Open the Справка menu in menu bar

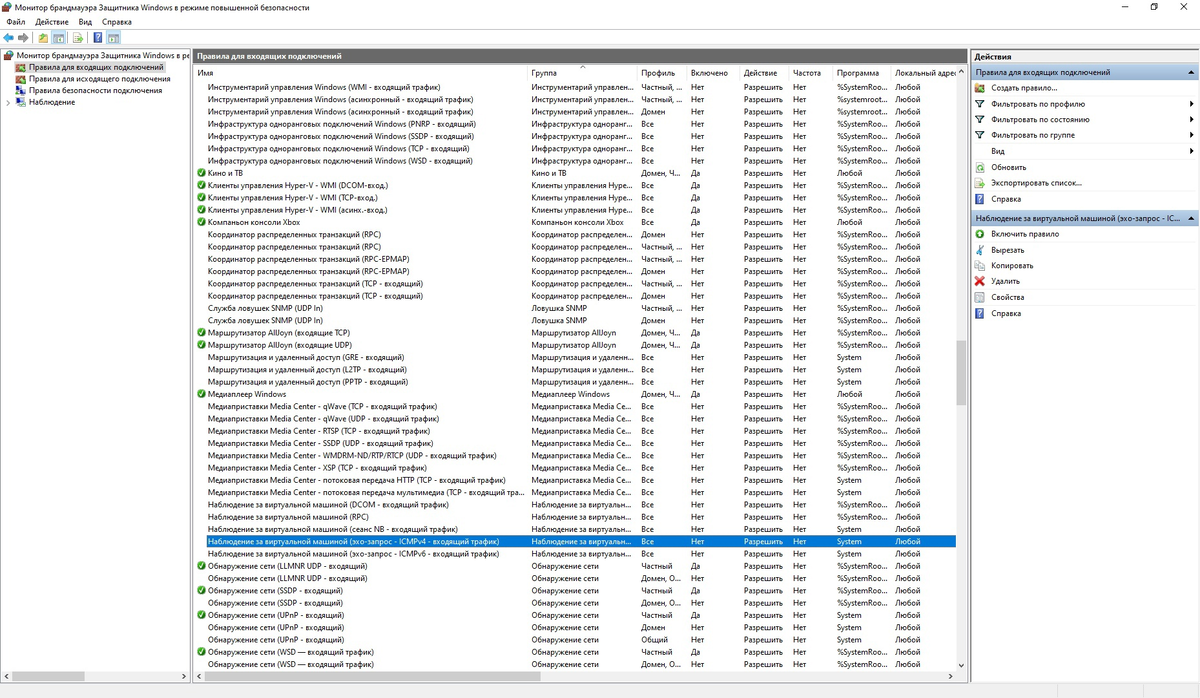click(x=116, y=21)
